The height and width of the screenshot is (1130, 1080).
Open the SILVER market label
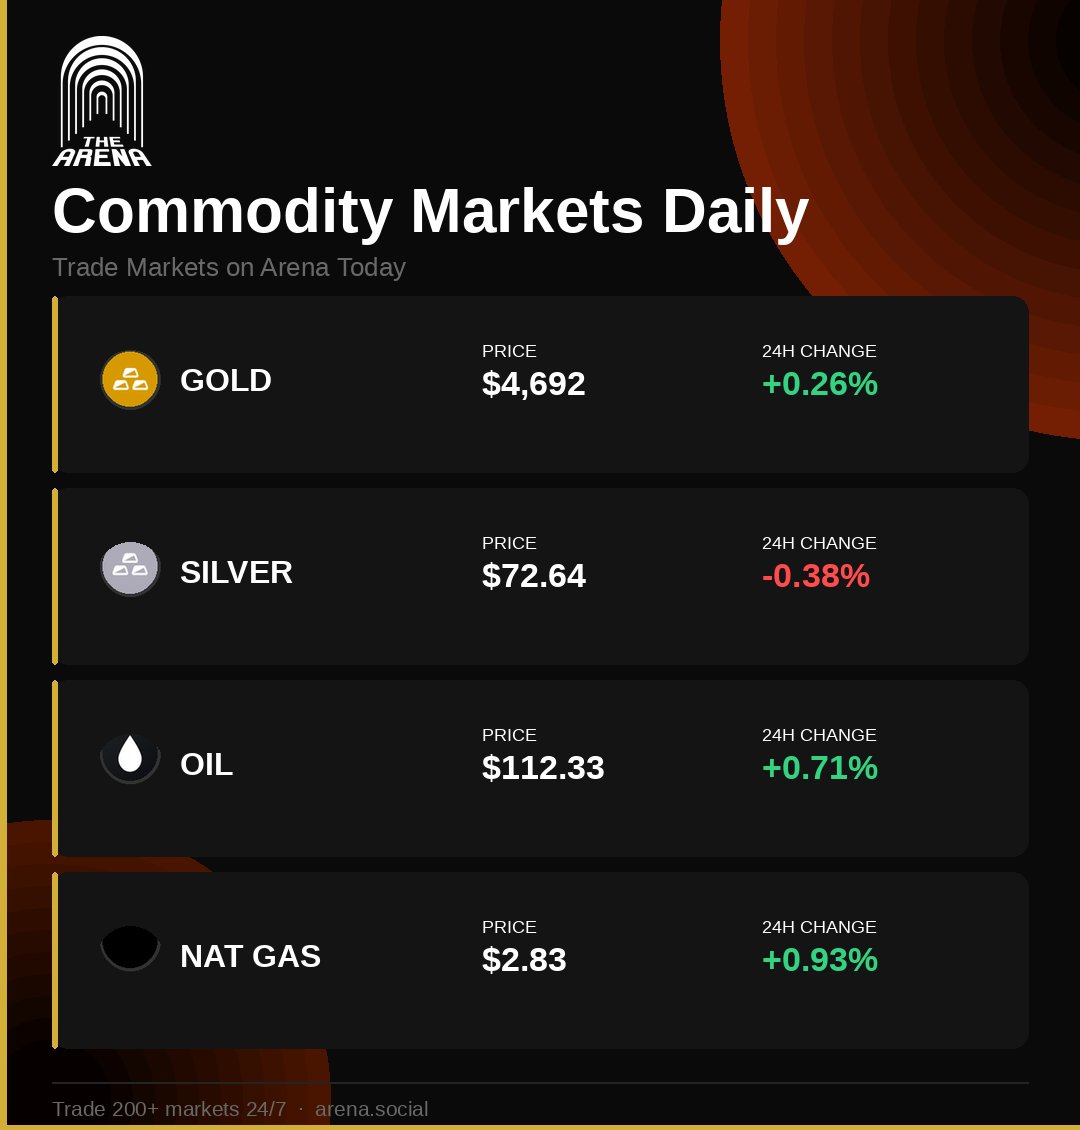point(236,573)
